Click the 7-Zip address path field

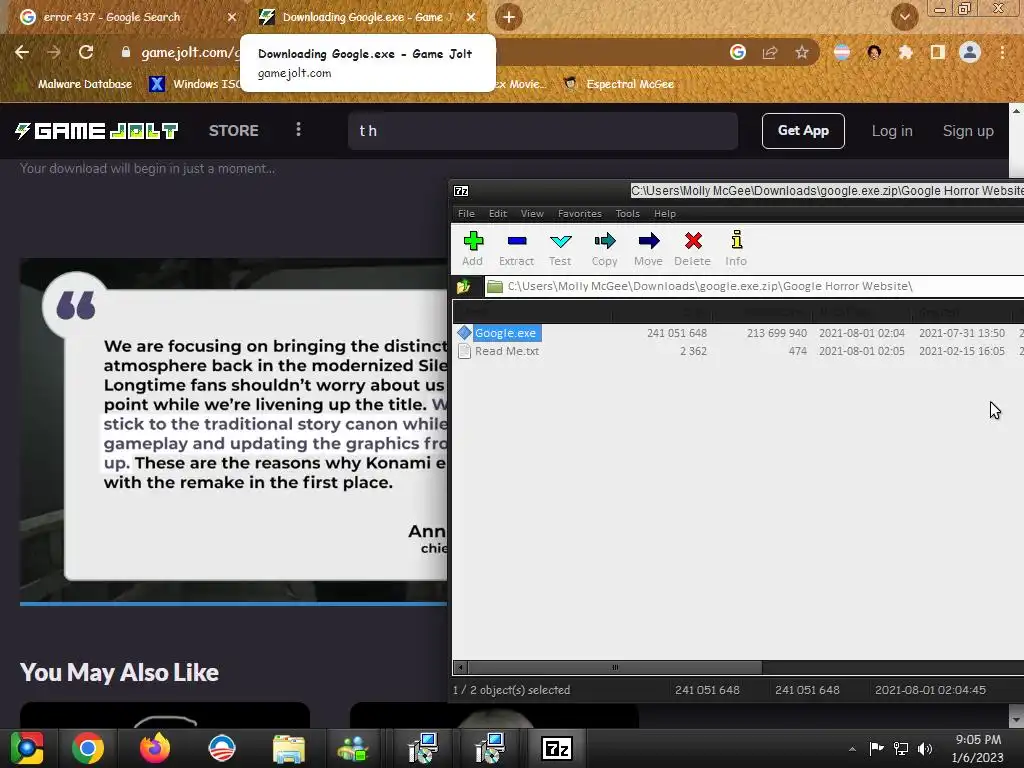754,286
